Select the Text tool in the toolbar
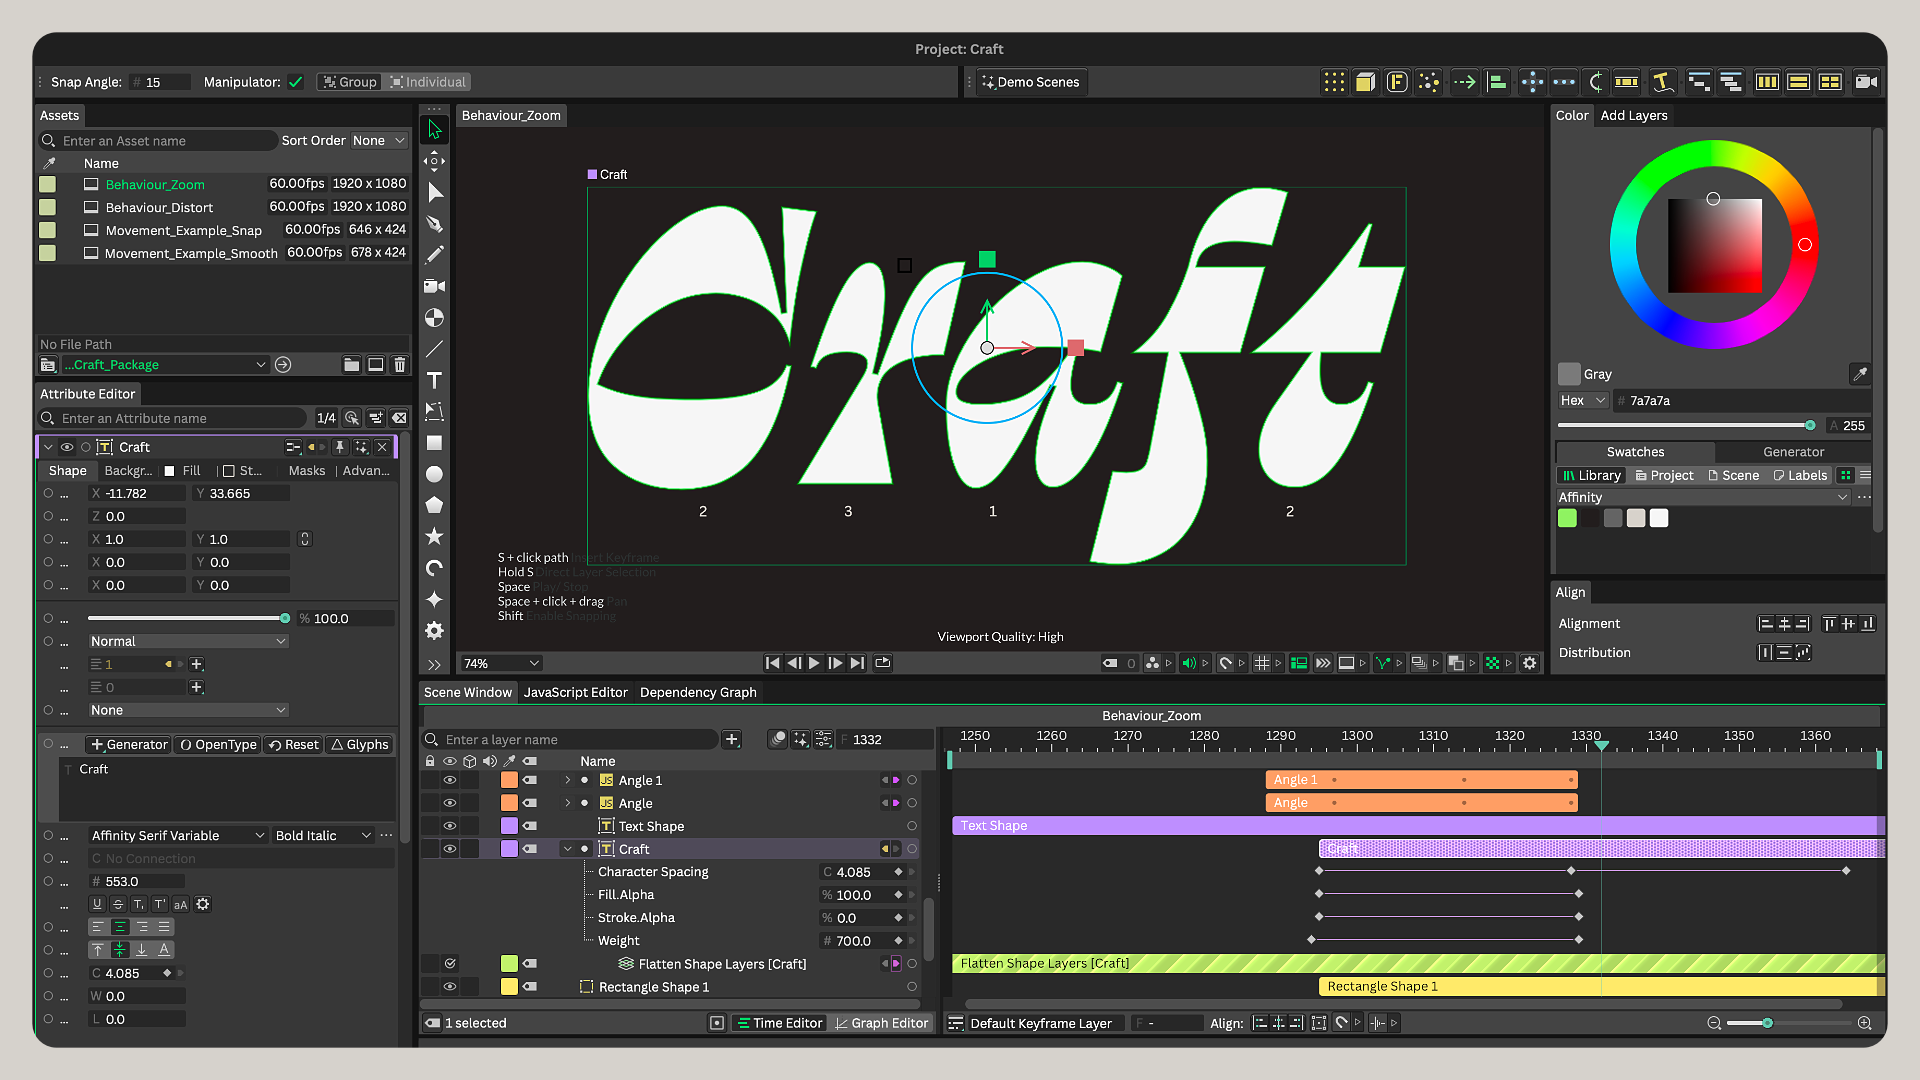Screen dimensions: 1920x1080 pyautogui.click(x=434, y=381)
